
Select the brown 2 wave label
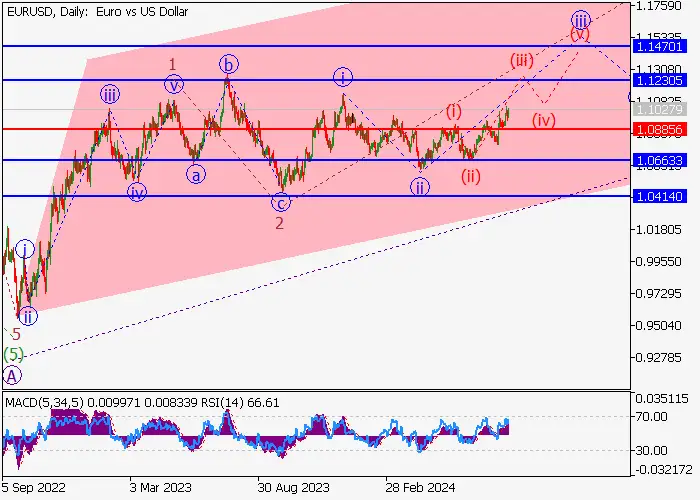coord(279,223)
